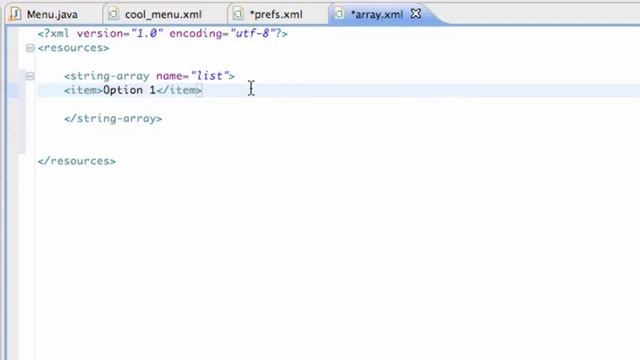The height and width of the screenshot is (360, 640).
Task: Click the opening <item> tag
Action: (x=83, y=90)
